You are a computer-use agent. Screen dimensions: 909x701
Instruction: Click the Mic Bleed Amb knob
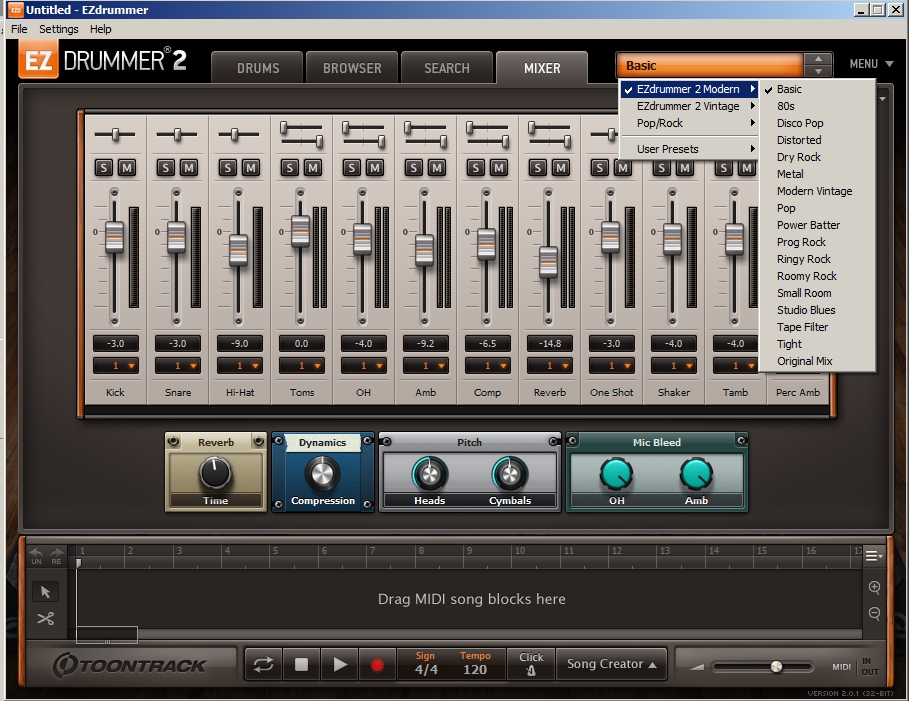click(x=696, y=474)
